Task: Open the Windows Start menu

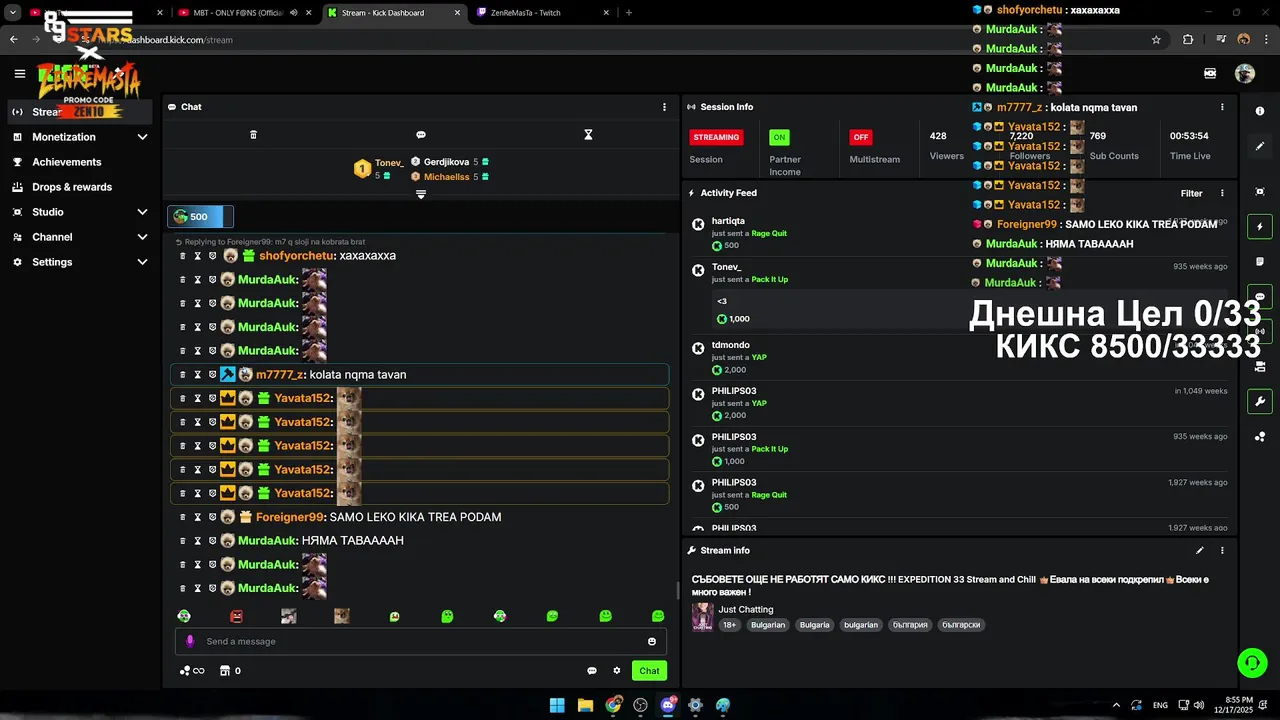Action: [x=557, y=705]
